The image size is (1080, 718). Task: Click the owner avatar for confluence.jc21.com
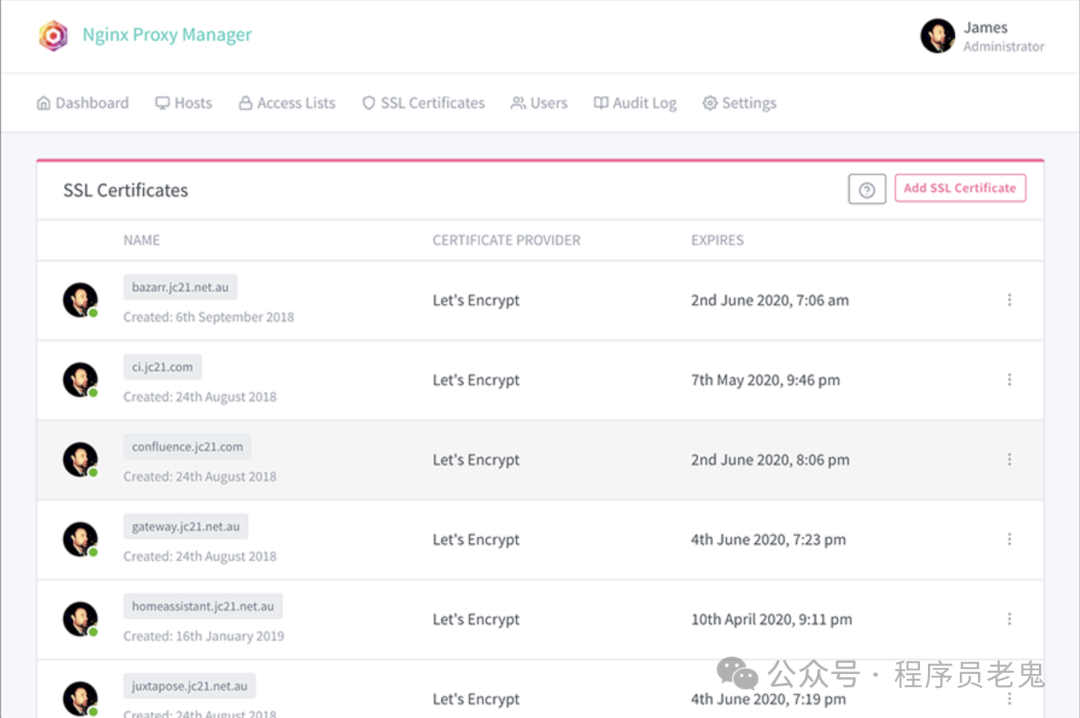tap(80, 460)
